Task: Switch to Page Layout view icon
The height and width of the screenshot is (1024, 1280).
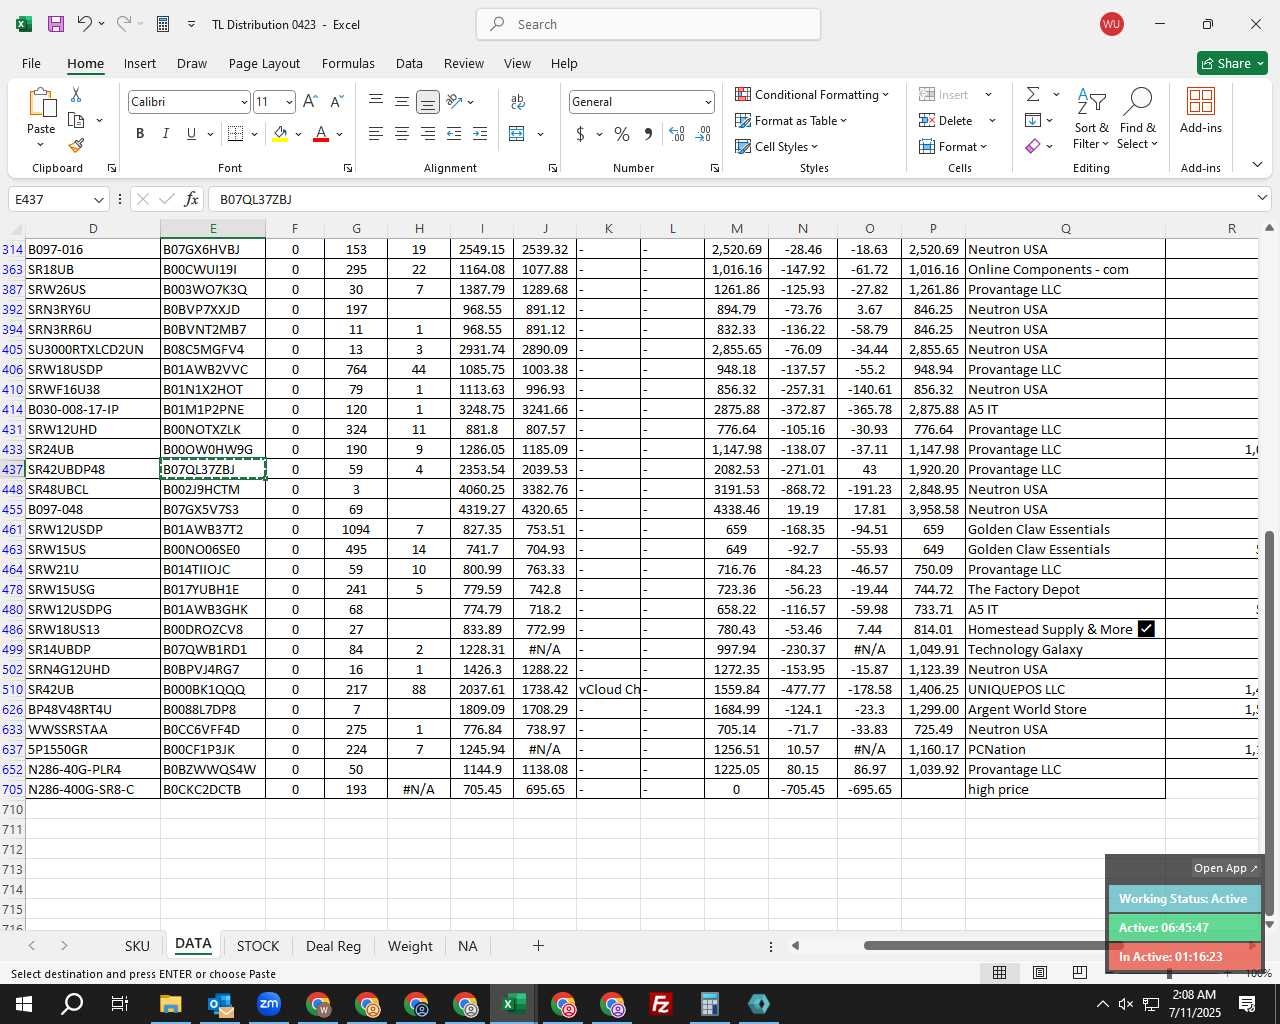Action: tap(1039, 972)
